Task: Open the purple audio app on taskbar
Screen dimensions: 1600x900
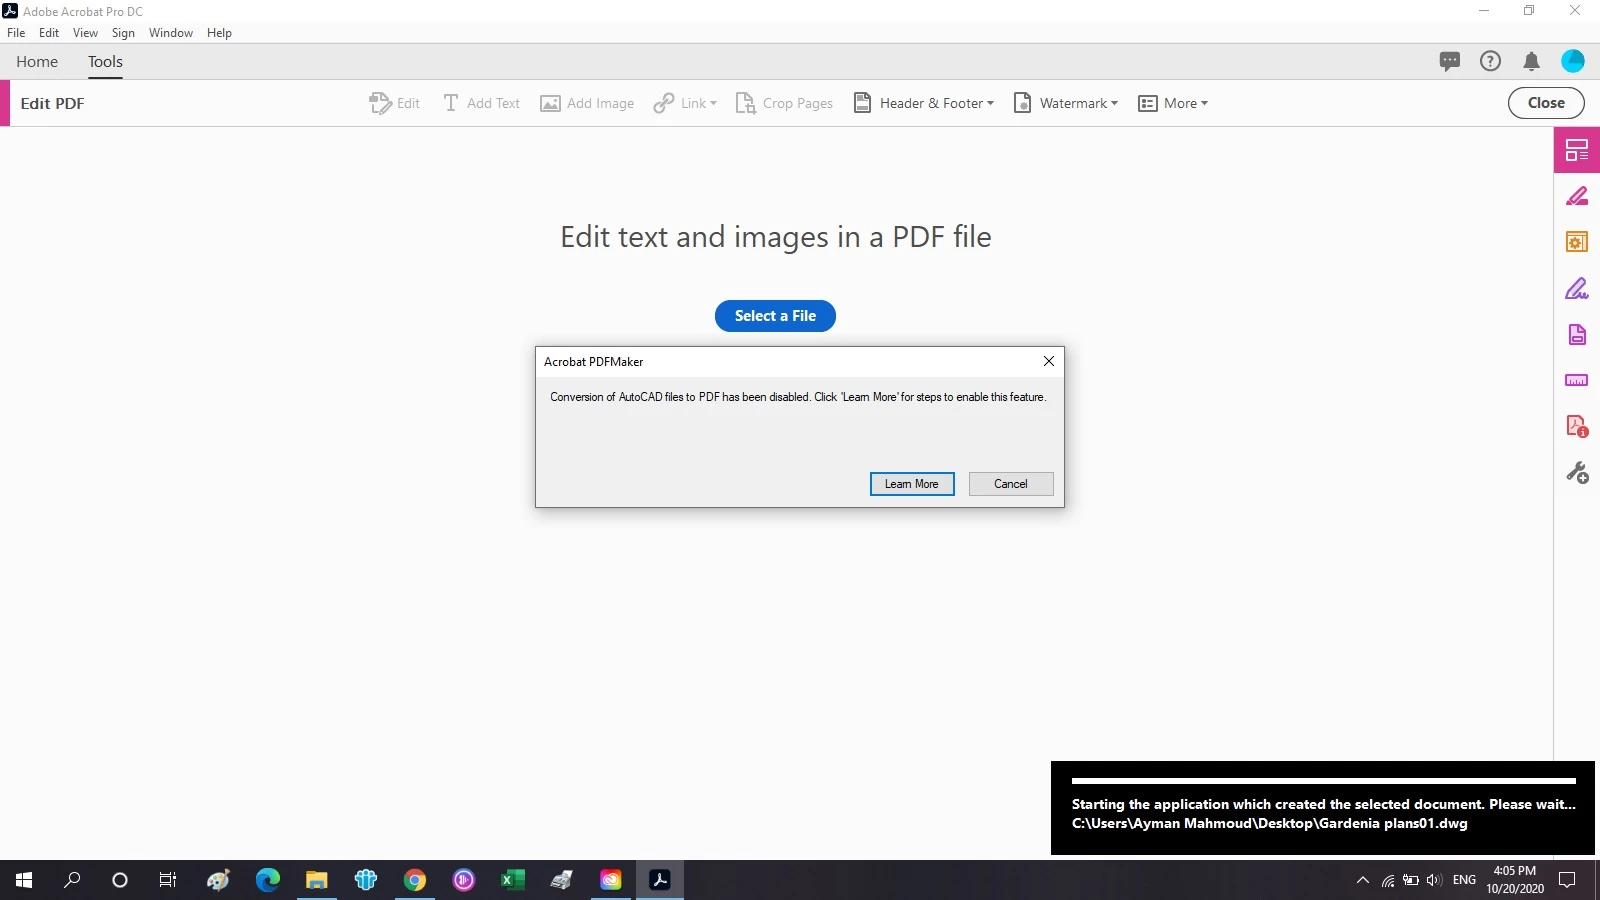Action: coord(463,880)
